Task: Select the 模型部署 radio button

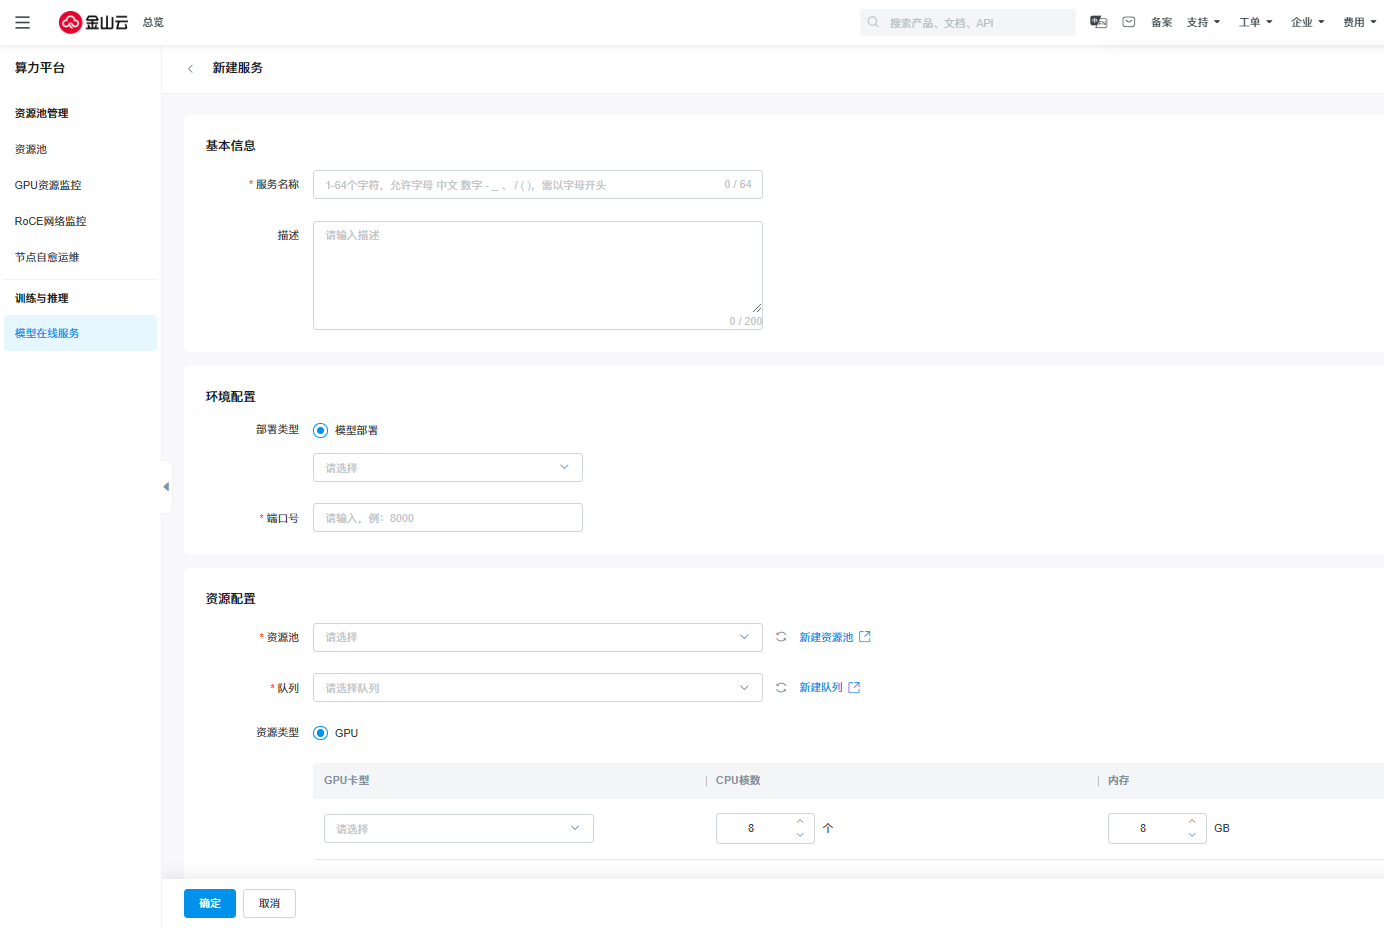Action: tap(321, 431)
